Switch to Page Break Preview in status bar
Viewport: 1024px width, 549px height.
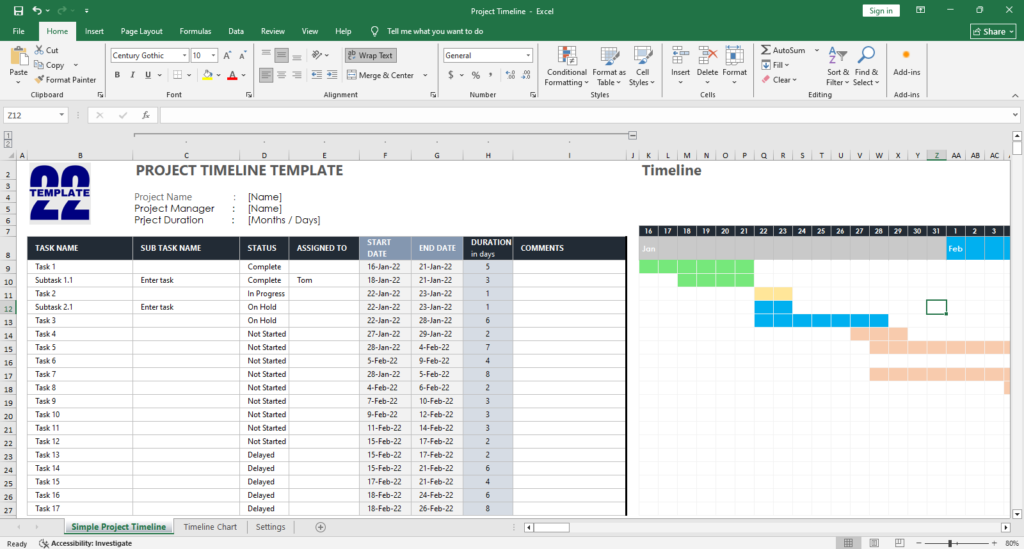click(899, 543)
